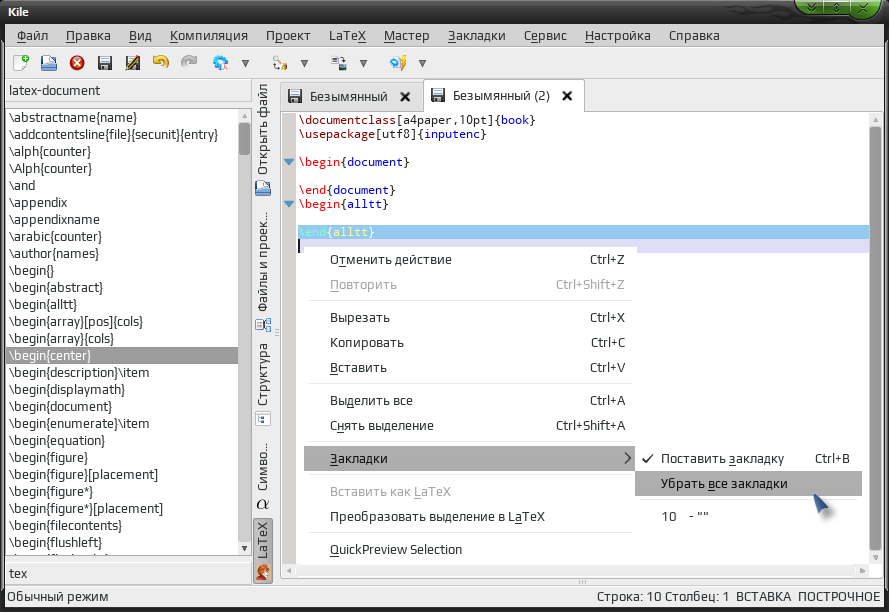Open the Настройка menu
This screenshot has height=612, width=889.
click(617, 36)
